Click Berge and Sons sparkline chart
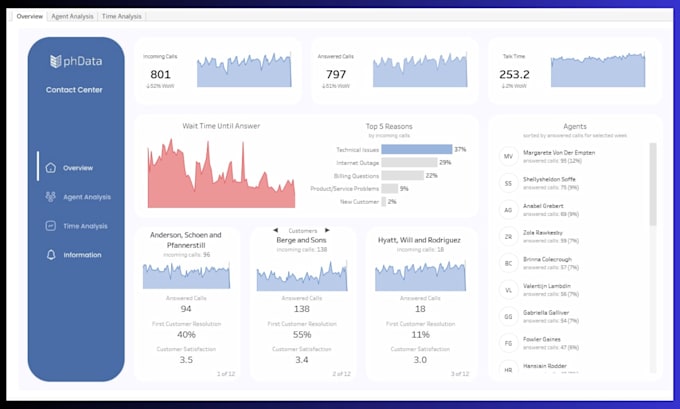The image size is (680, 409). 302,276
